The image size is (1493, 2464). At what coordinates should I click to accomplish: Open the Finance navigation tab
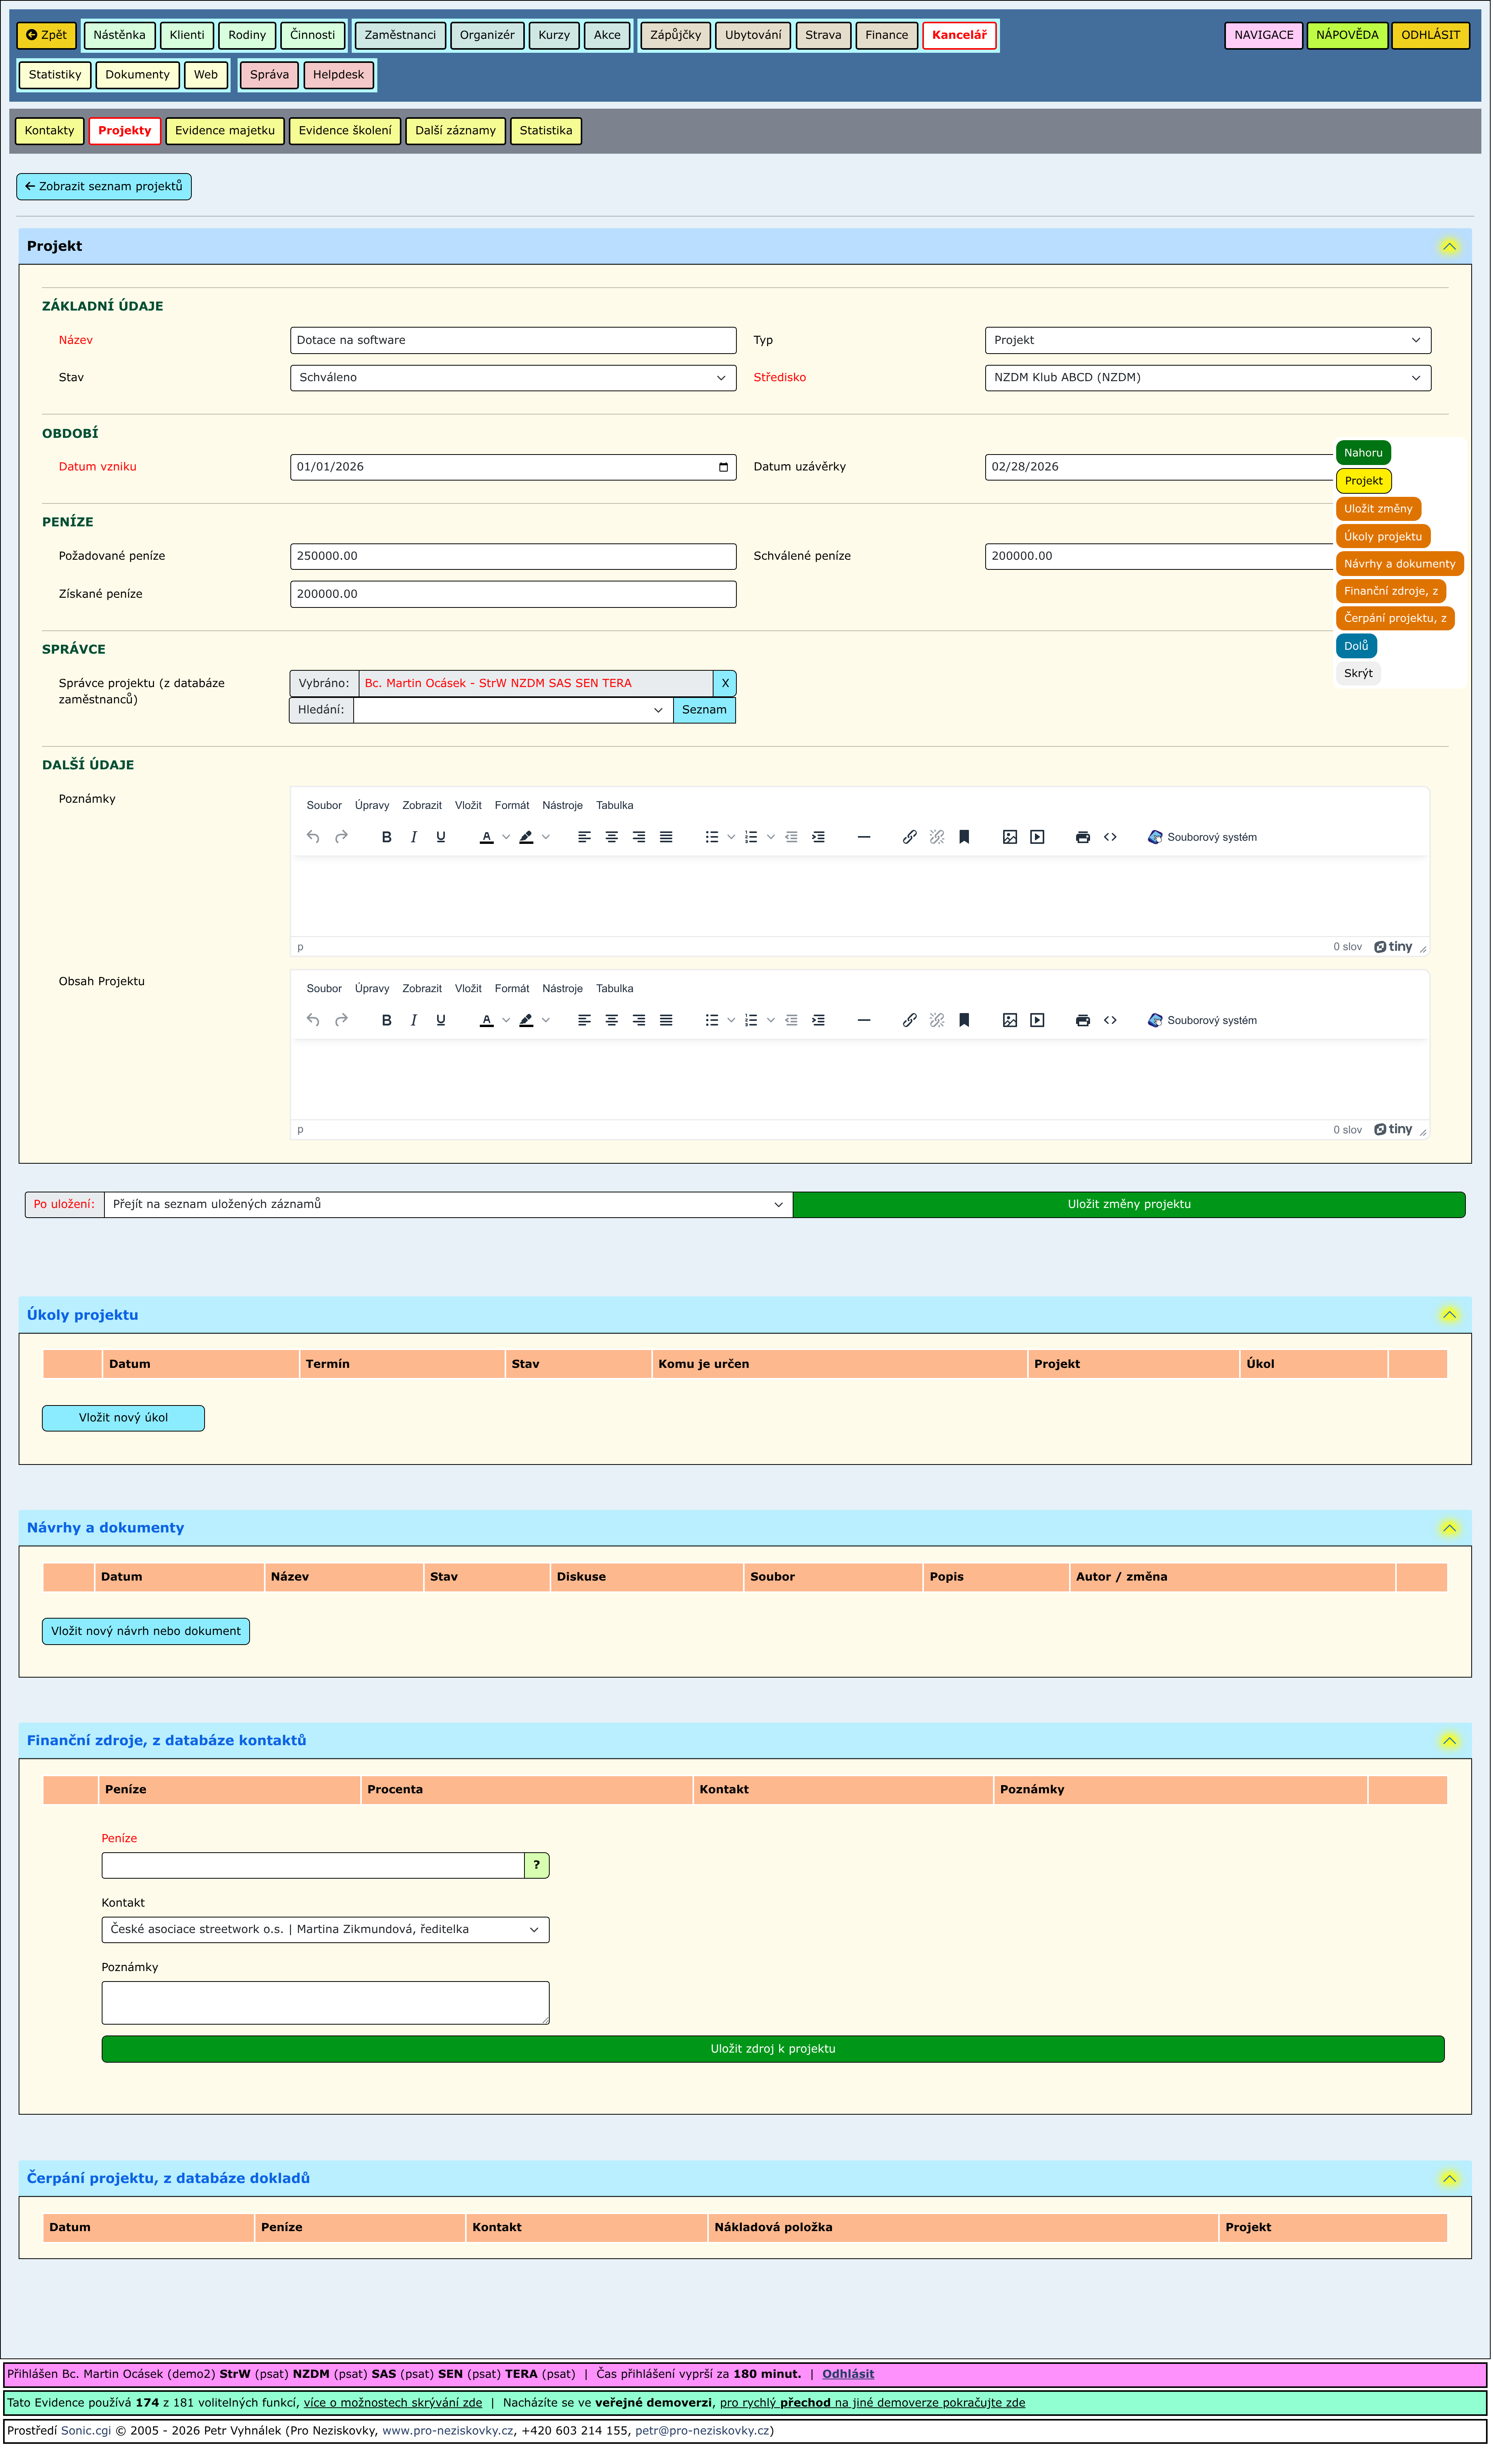(x=887, y=35)
